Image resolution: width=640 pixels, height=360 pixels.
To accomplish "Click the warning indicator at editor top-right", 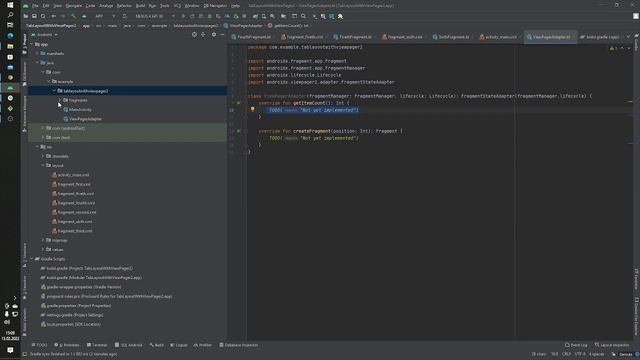I will click(613, 48).
